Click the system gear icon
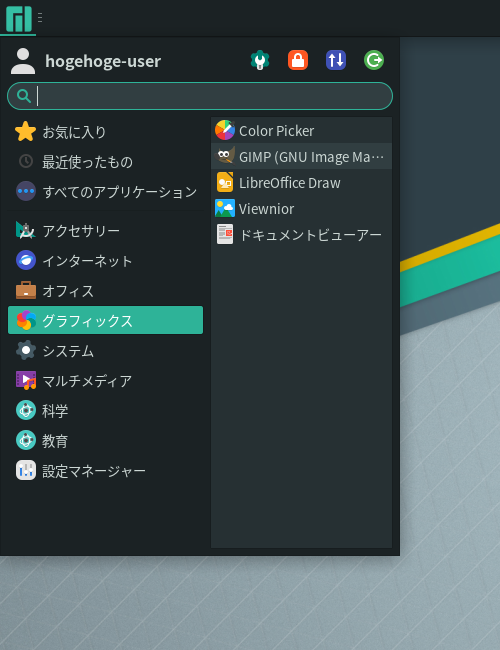The width and height of the screenshot is (500, 650). point(26,350)
